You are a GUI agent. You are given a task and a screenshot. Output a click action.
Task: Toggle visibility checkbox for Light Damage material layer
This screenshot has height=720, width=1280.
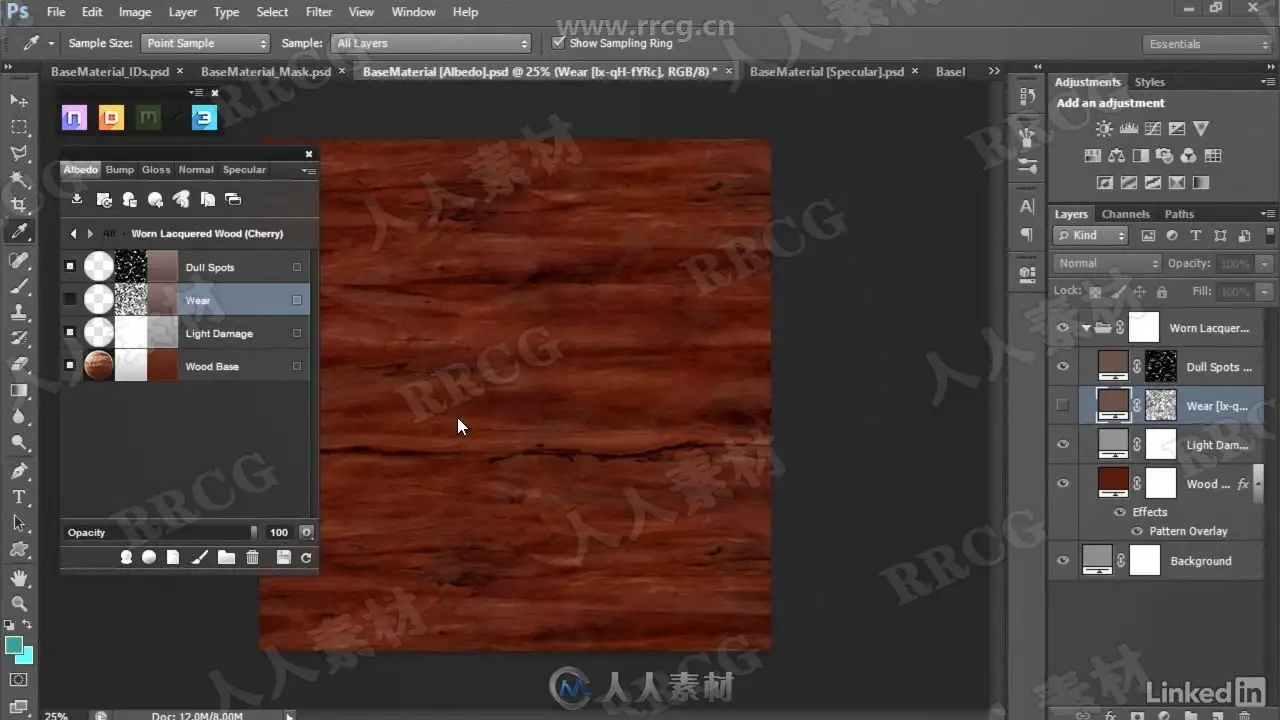(69, 333)
